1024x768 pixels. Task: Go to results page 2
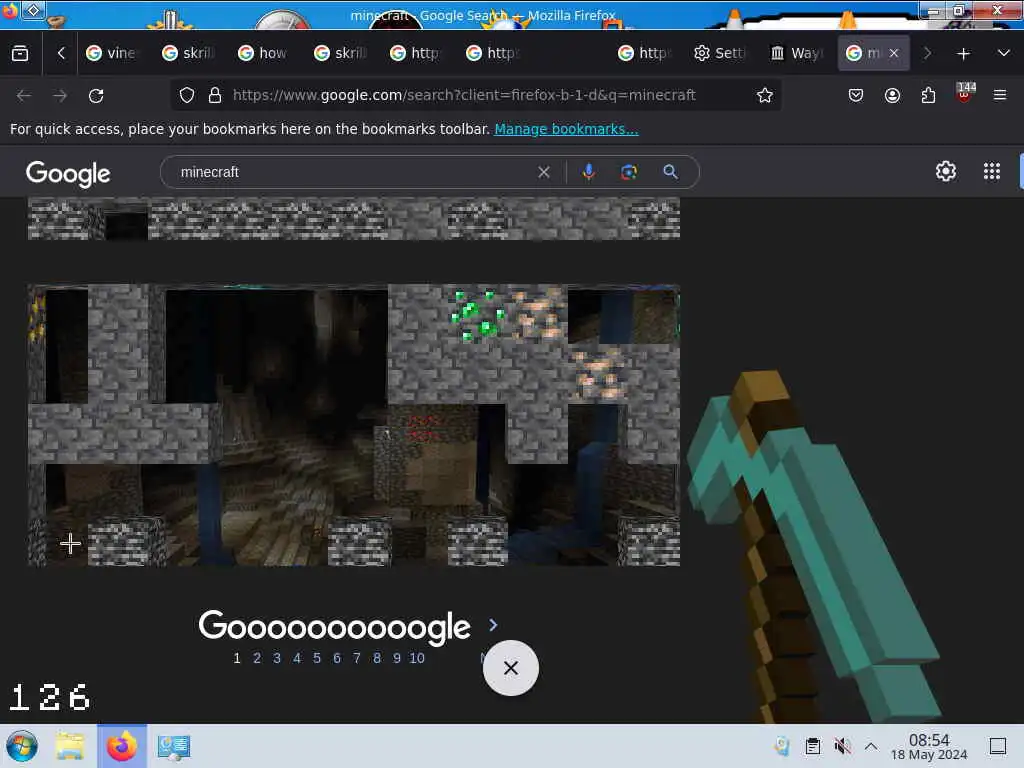point(257,658)
